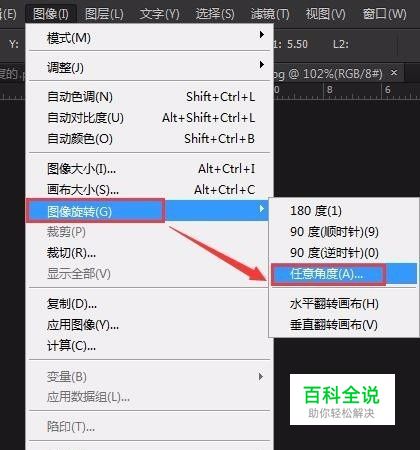Select 图像旋转(G) submenu entry
This screenshot has width=420, height=450.
(x=147, y=211)
